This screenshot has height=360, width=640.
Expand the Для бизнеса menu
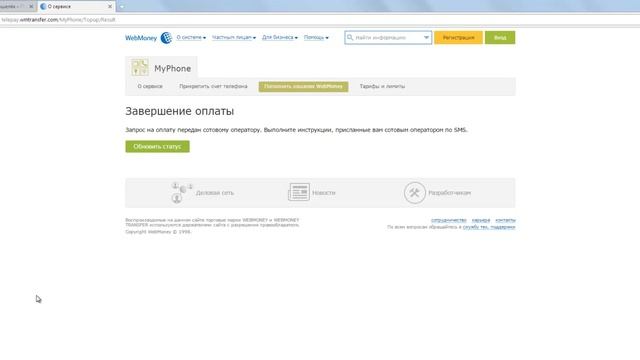click(x=280, y=38)
